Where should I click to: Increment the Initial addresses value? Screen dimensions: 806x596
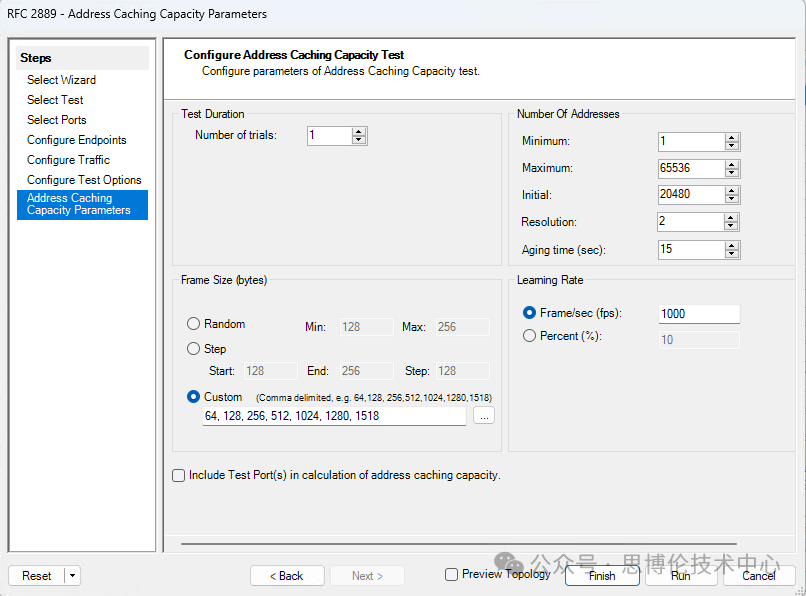[x=732, y=191]
